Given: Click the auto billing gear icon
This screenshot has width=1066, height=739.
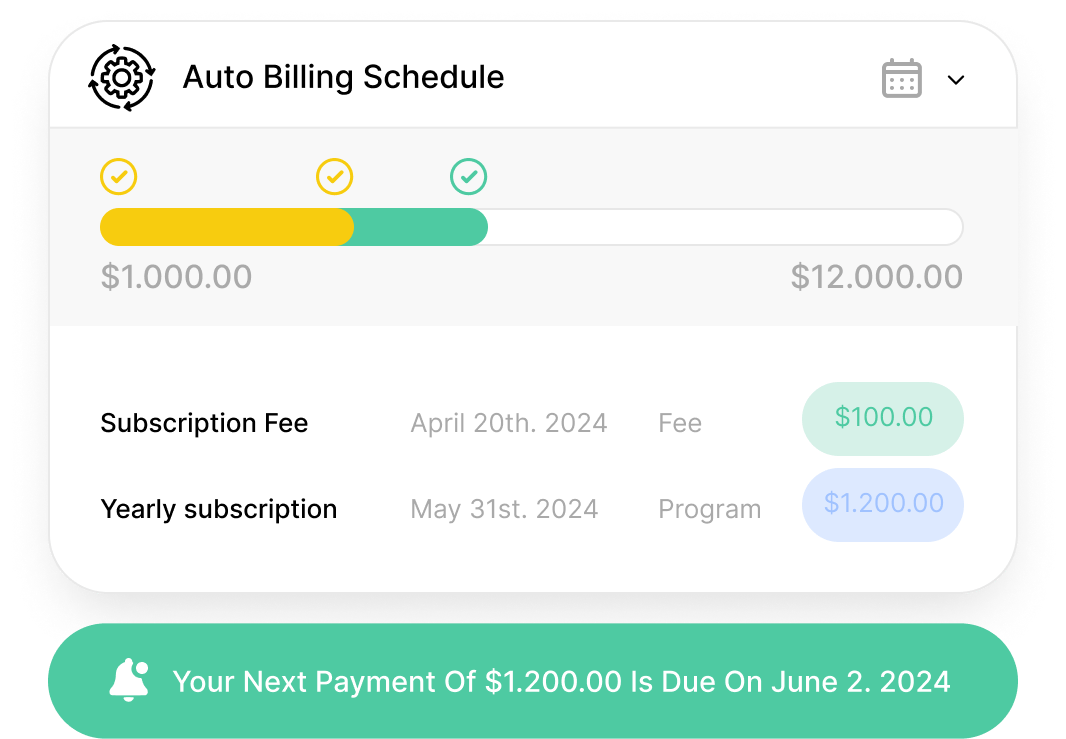Looking at the screenshot, I should point(121,77).
